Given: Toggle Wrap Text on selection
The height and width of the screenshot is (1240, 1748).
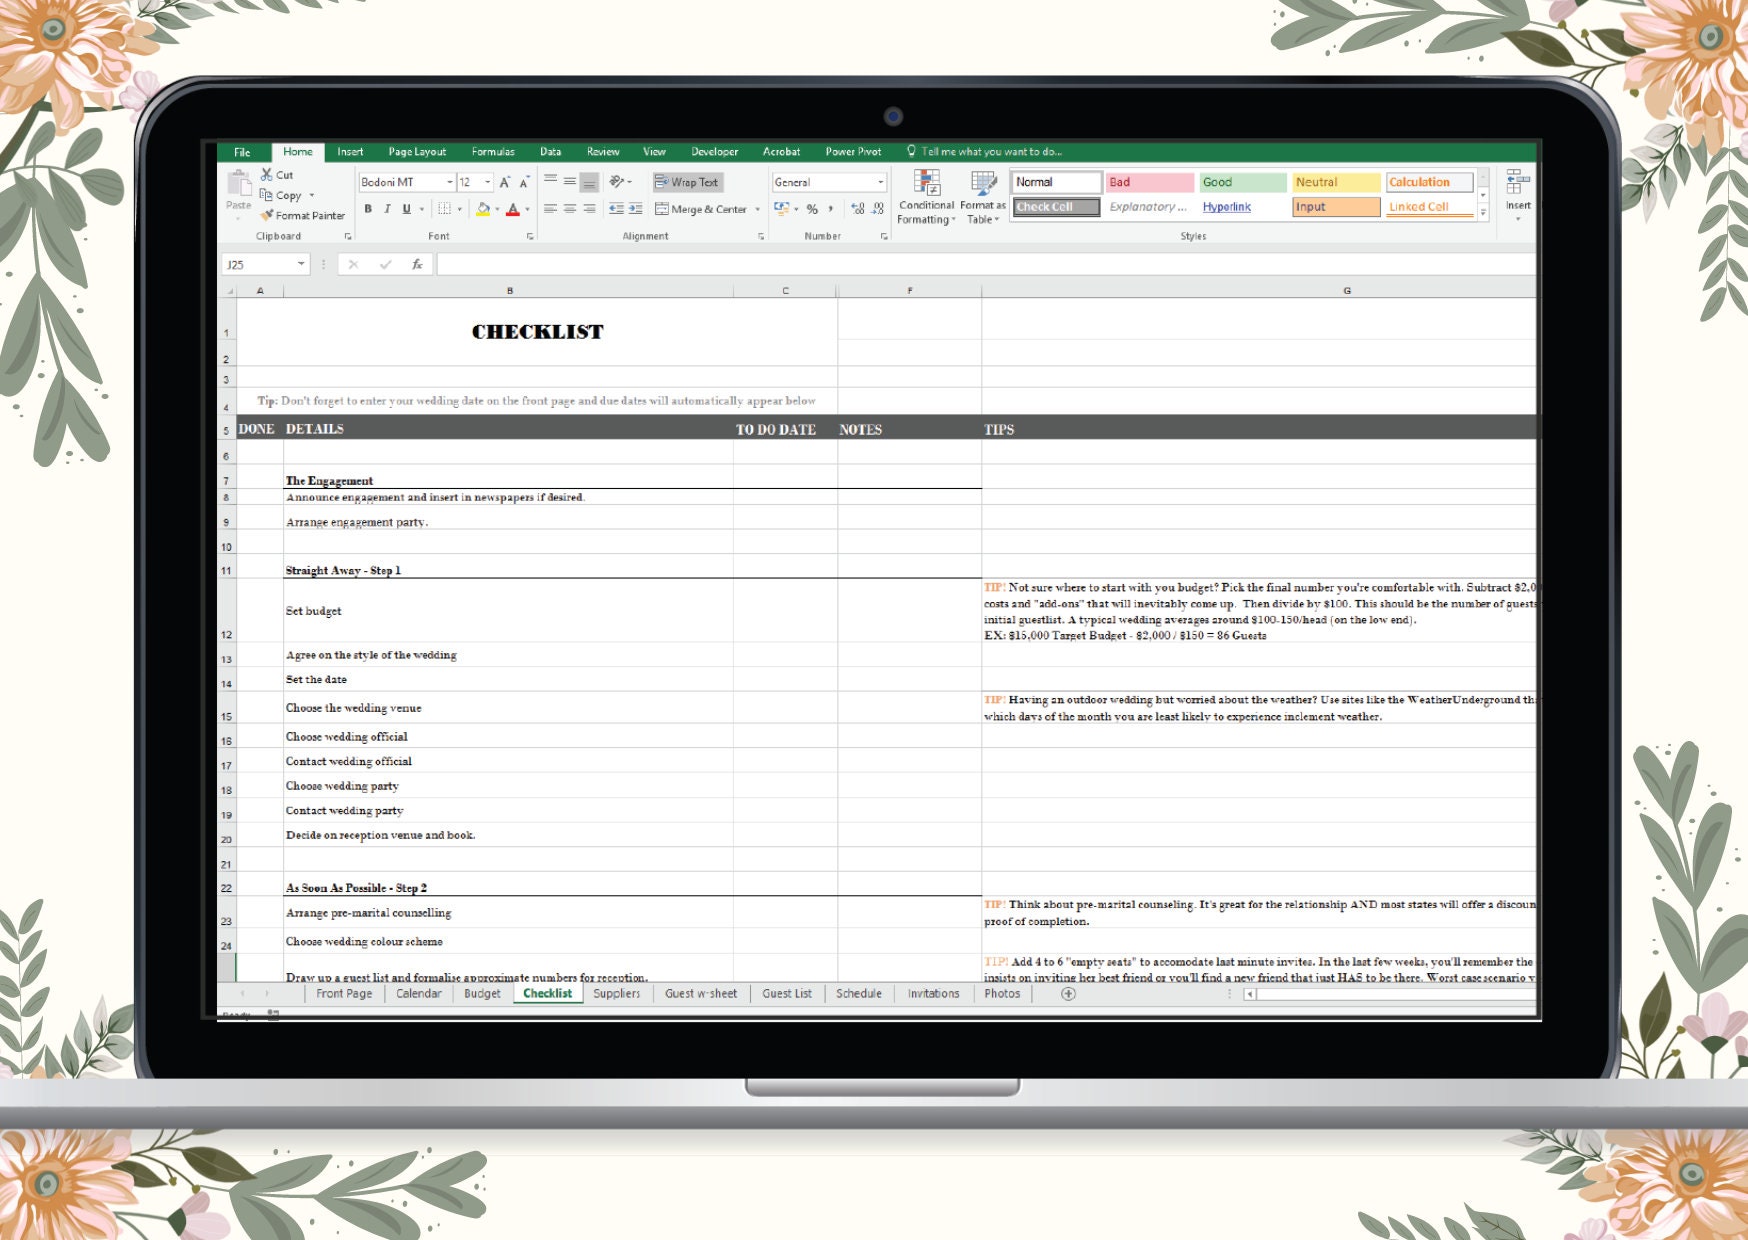Looking at the screenshot, I should tap(687, 182).
